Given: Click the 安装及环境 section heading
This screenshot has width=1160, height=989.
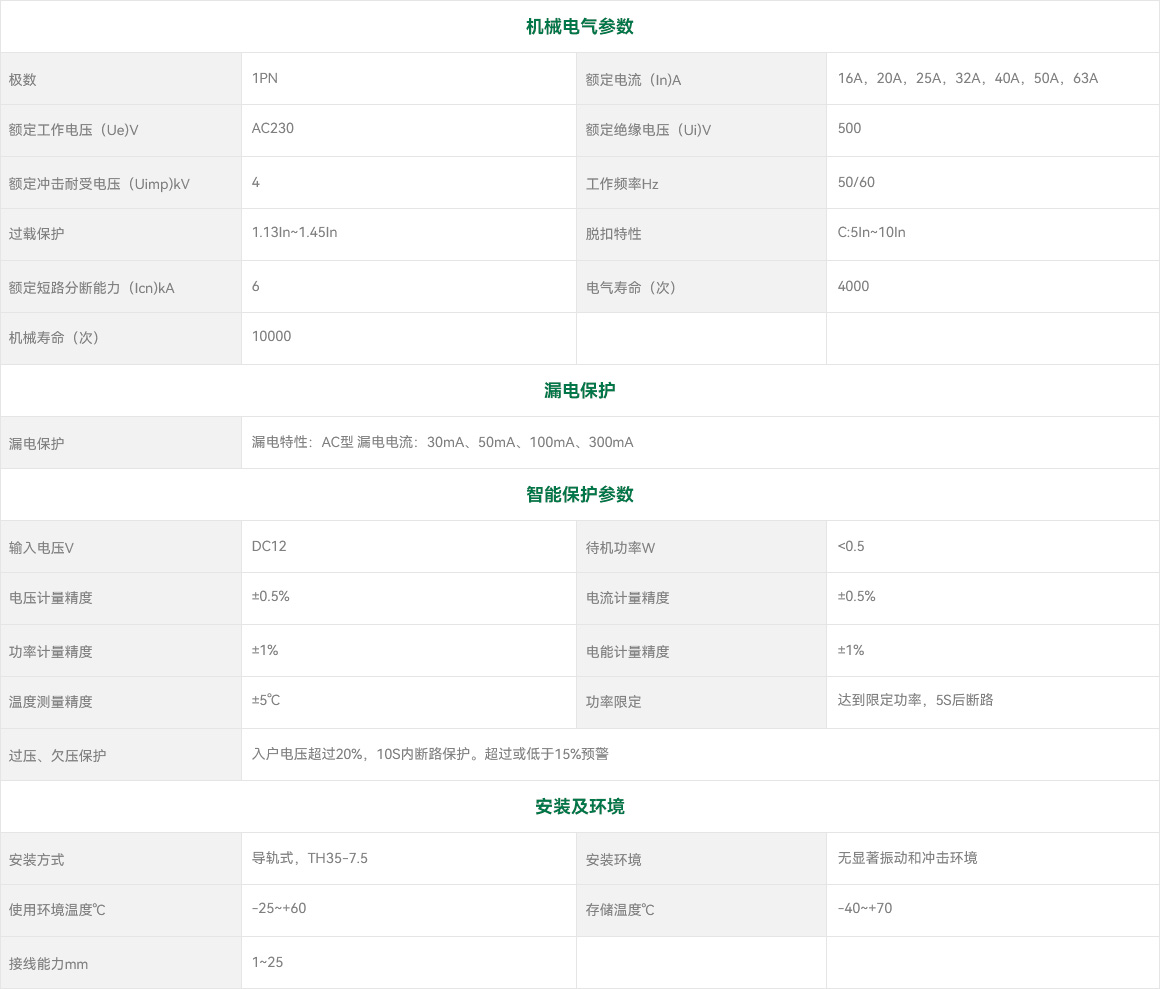Looking at the screenshot, I should coord(580,807).
